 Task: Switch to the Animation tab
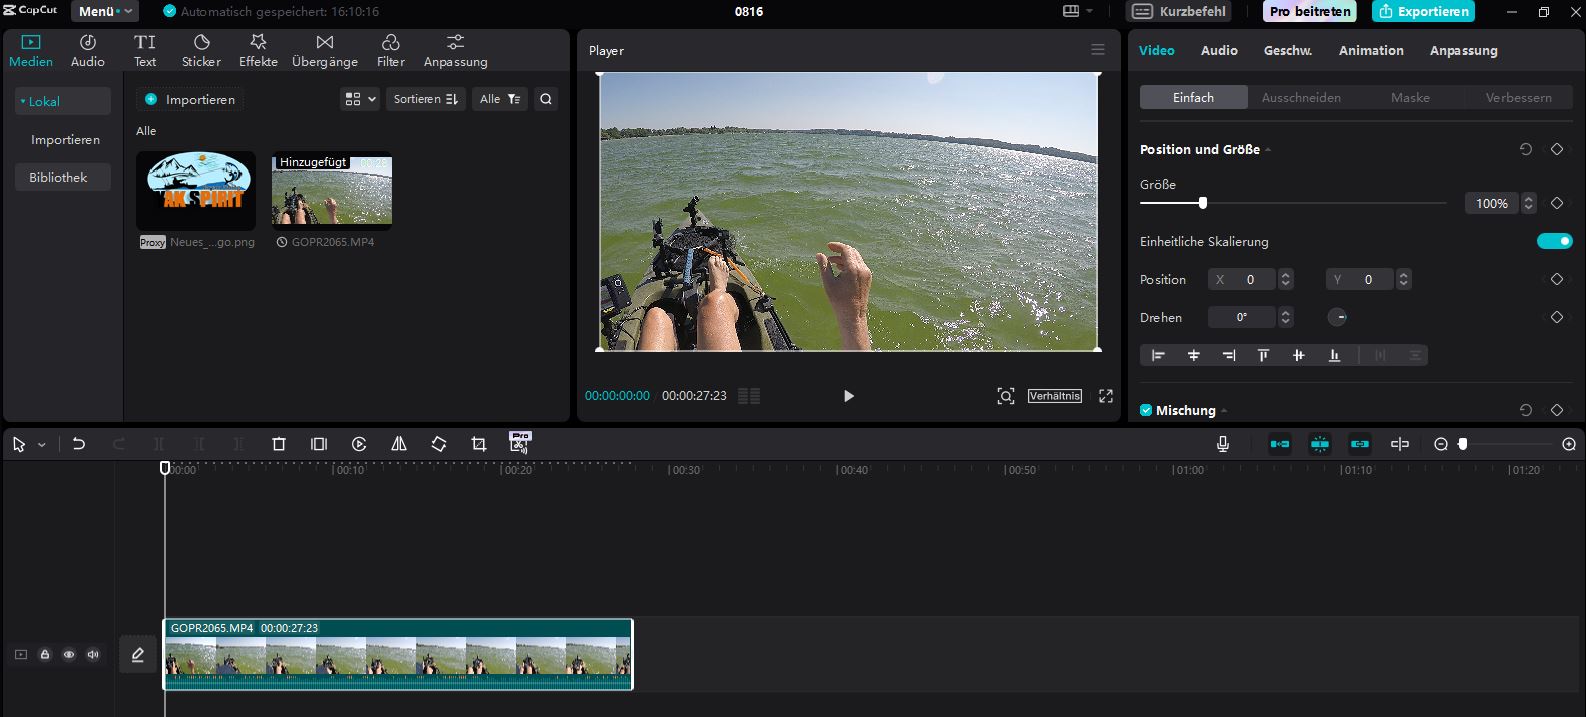coord(1370,50)
